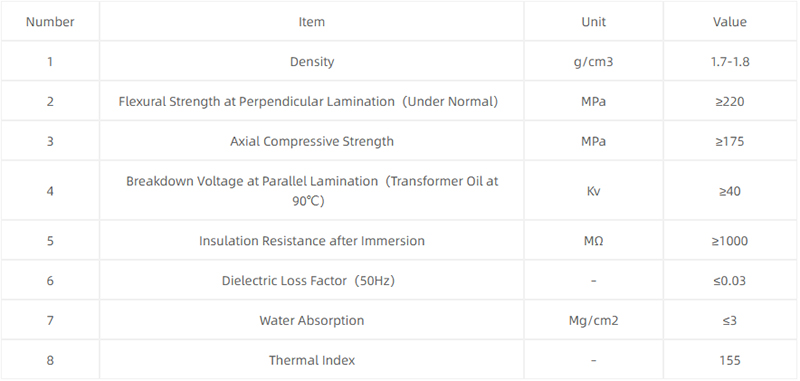
Task: Click the Number column header
Action: pyautogui.click(x=50, y=21)
